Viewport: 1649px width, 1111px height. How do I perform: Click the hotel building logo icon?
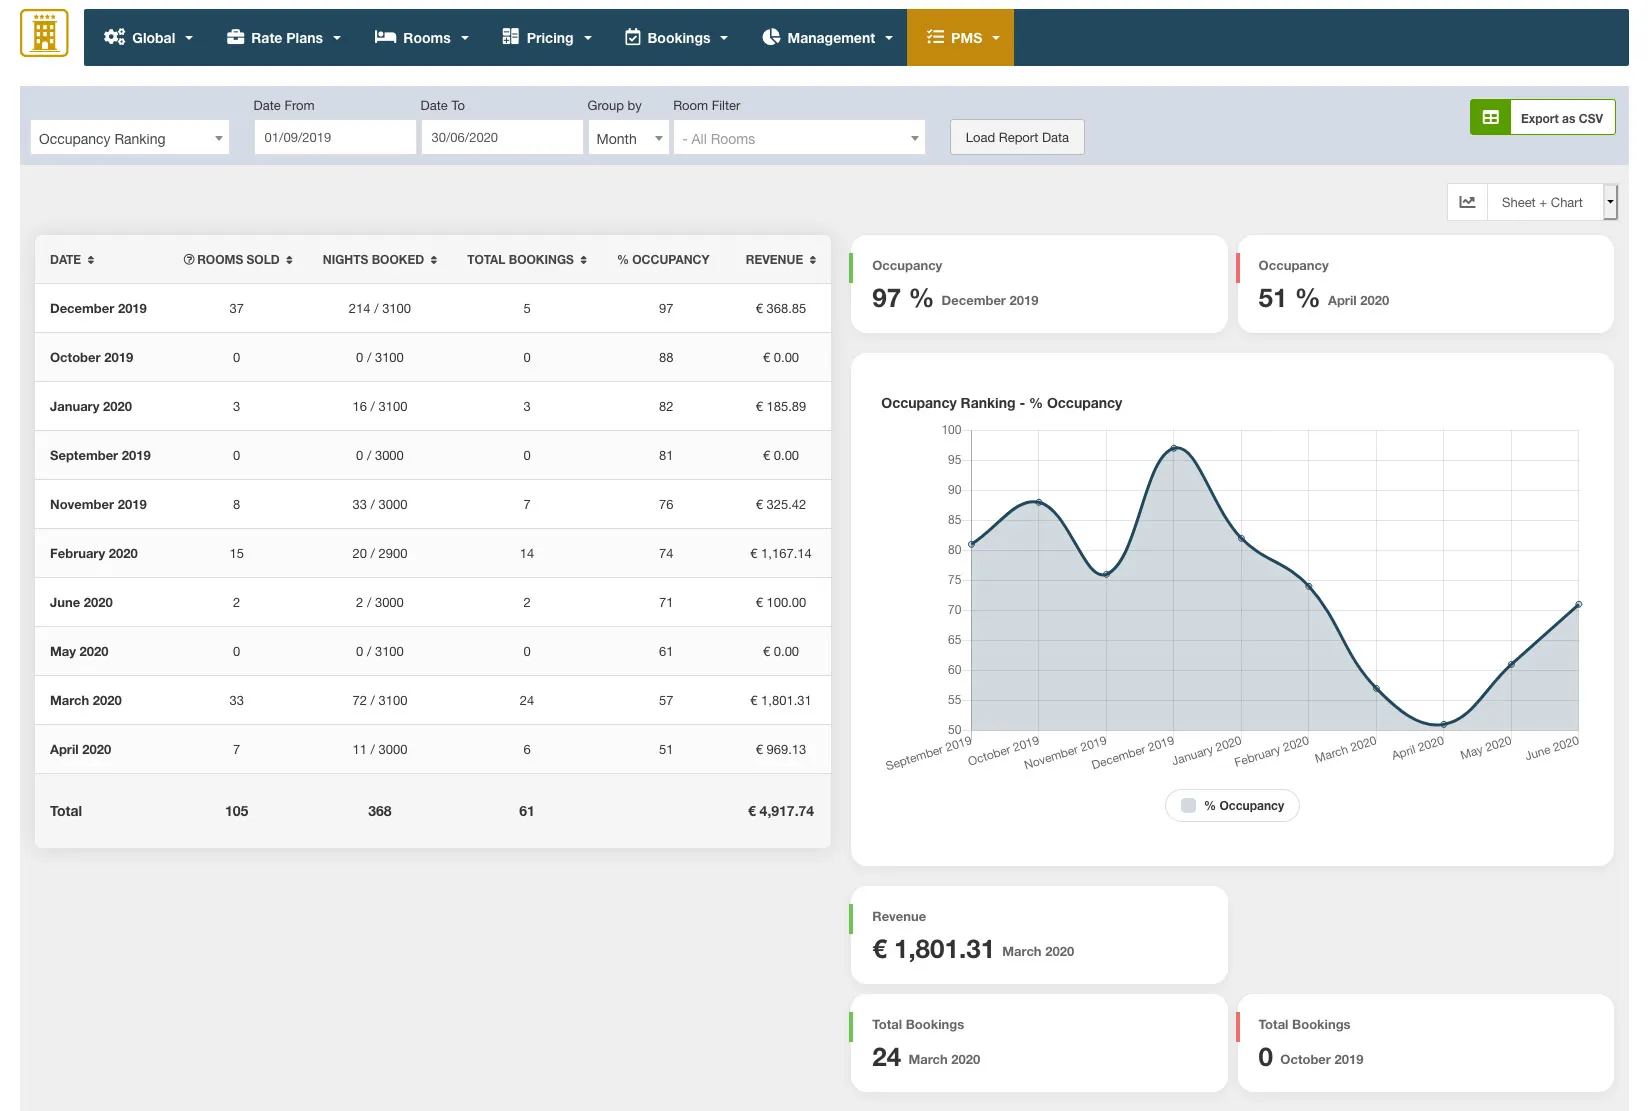(44, 34)
